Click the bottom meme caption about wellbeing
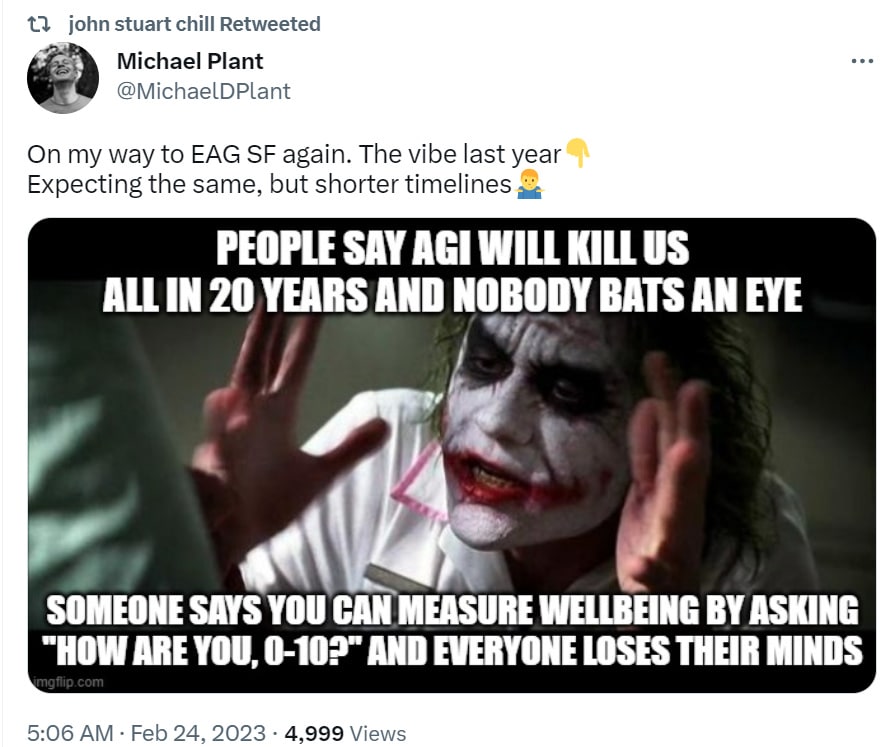 (x=453, y=630)
